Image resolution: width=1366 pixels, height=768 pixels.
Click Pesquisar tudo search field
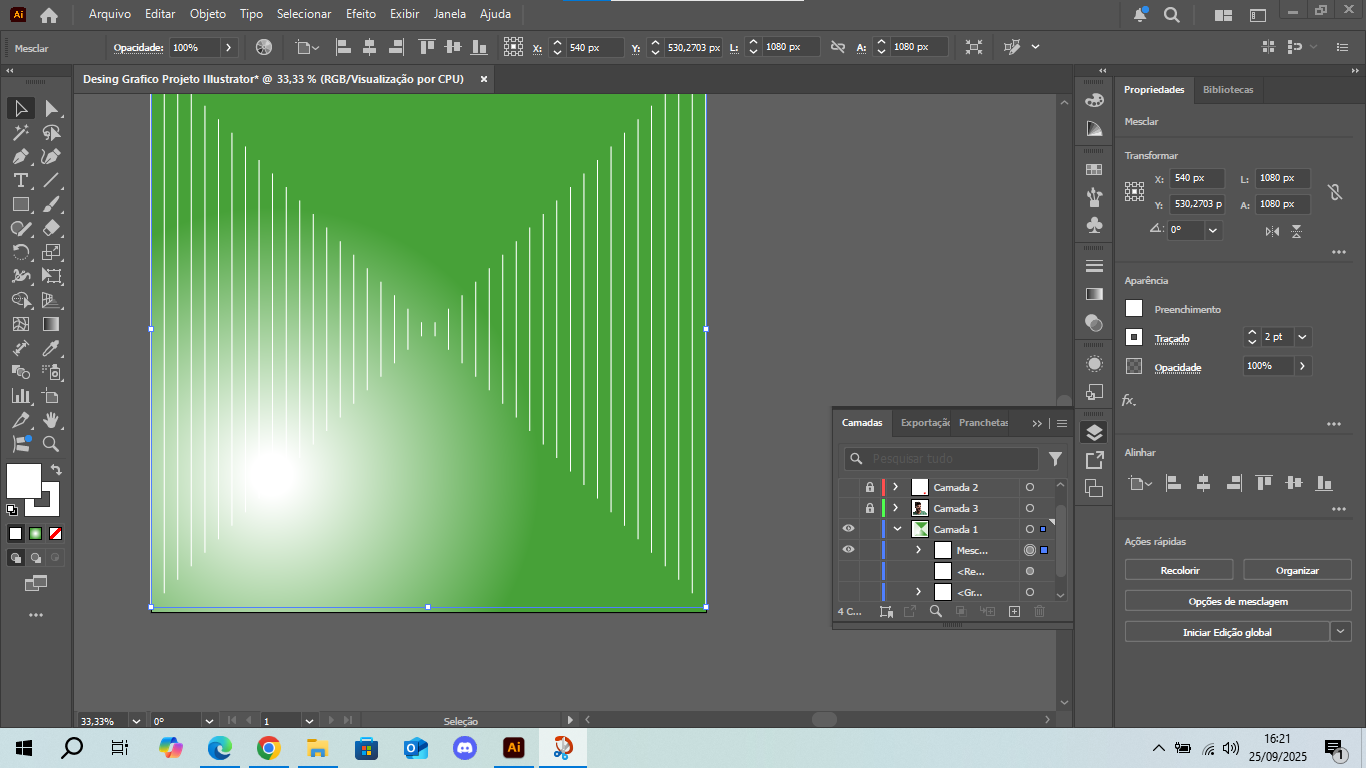(941, 459)
